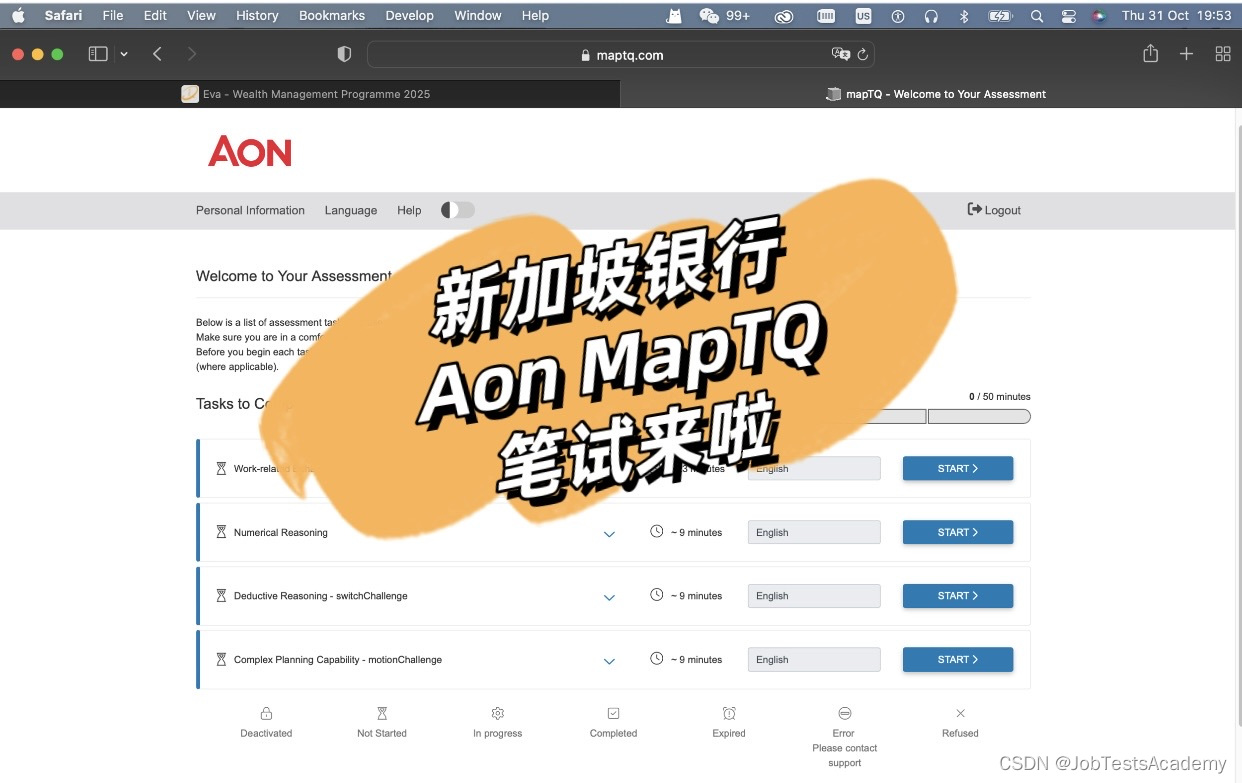The height and width of the screenshot is (783, 1242).
Task: Click the Window menu
Action: (x=478, y=15)
